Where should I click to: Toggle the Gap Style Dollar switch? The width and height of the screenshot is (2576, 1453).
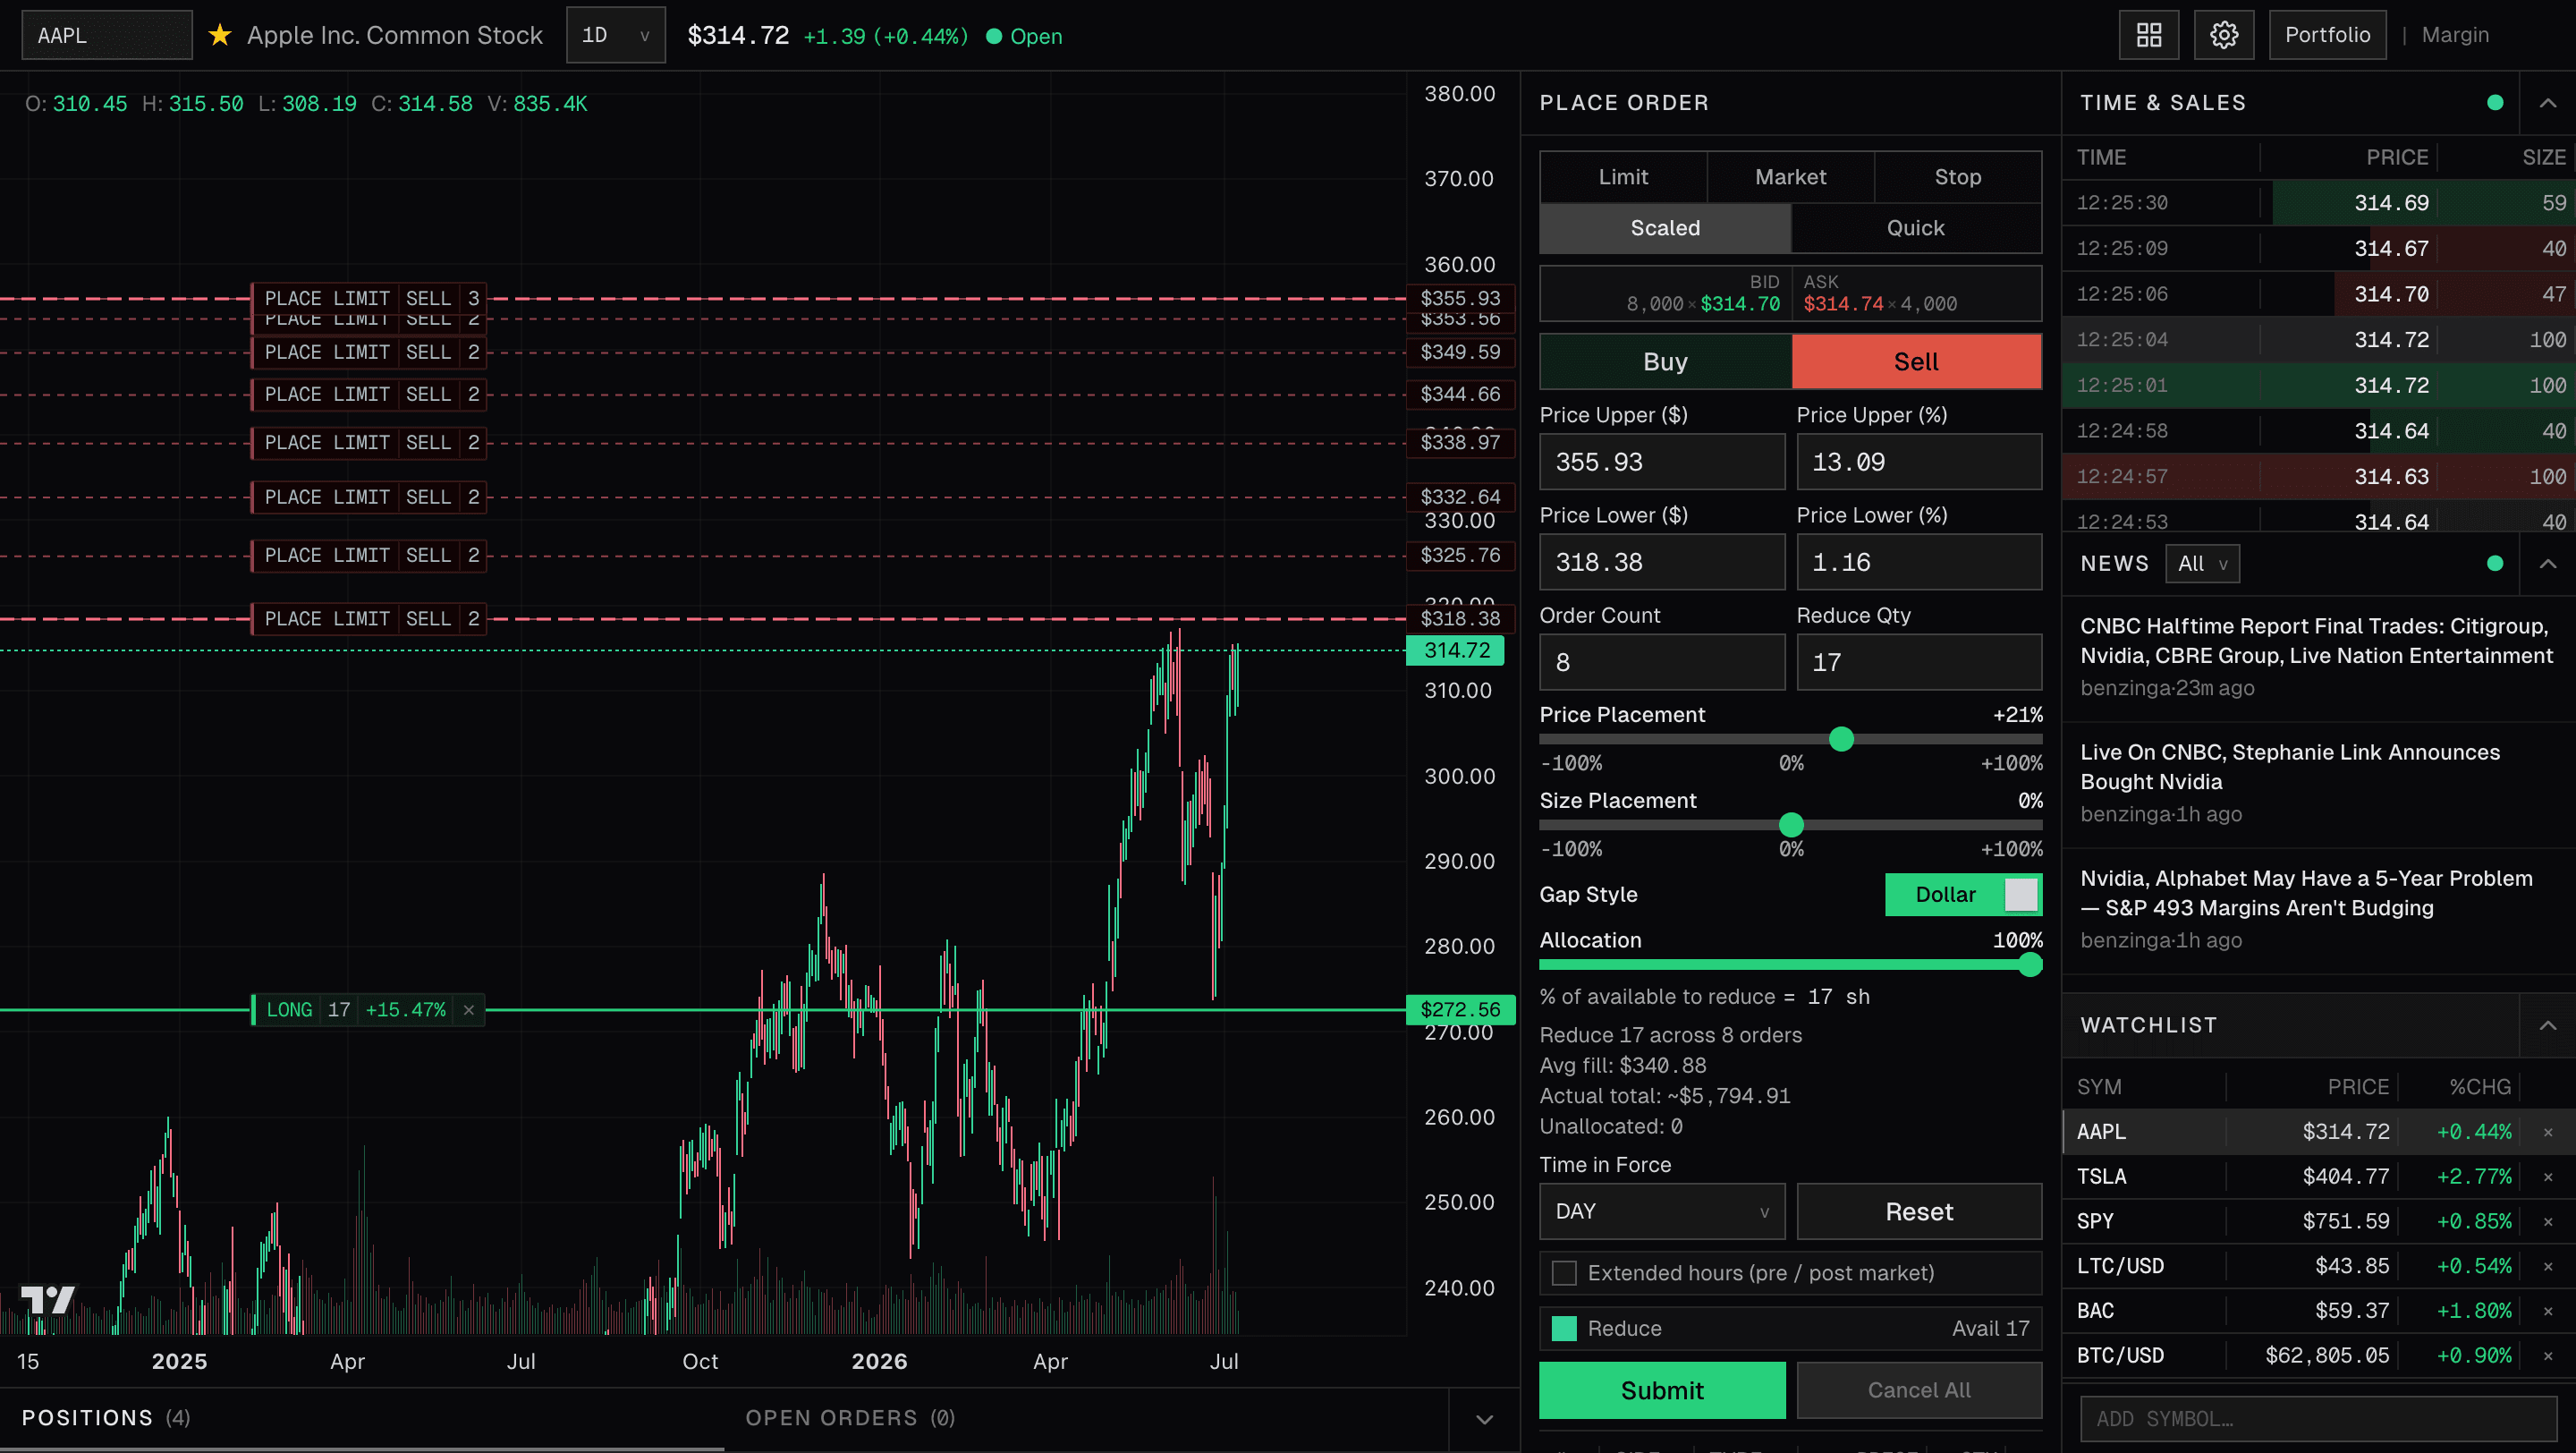tap(1963, 895)
